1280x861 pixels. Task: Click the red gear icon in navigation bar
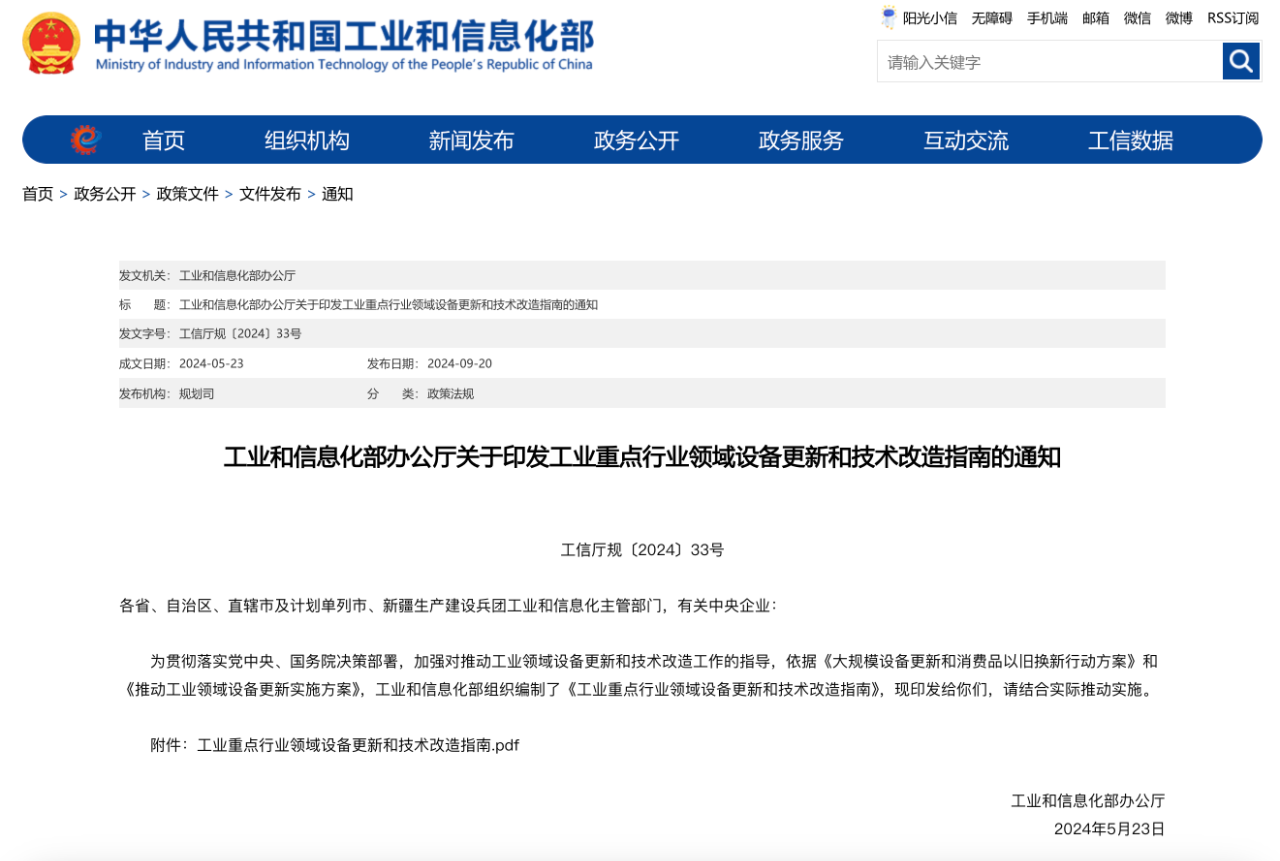click(x=85, y=140)
